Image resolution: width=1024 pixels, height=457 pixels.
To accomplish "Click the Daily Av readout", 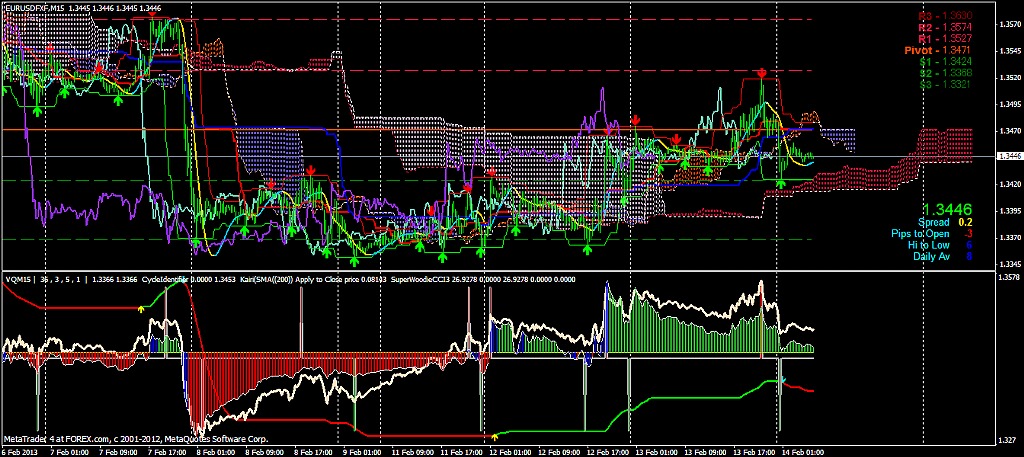I will (941, 256).
